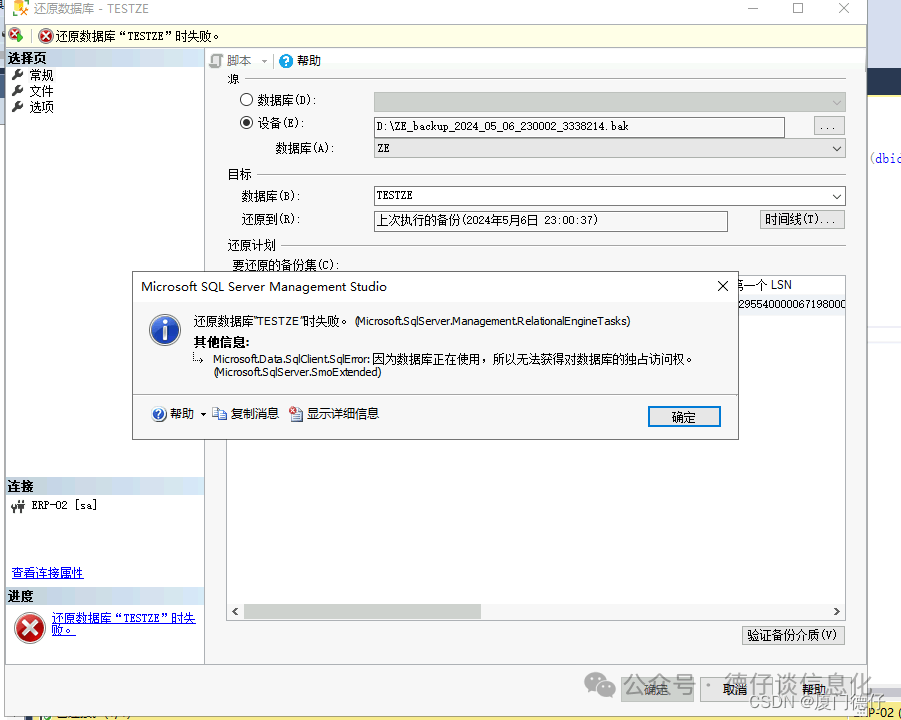This screenshot has width=901, height=720.
Task: Click the red error icon in top banner
Action: 45,36
